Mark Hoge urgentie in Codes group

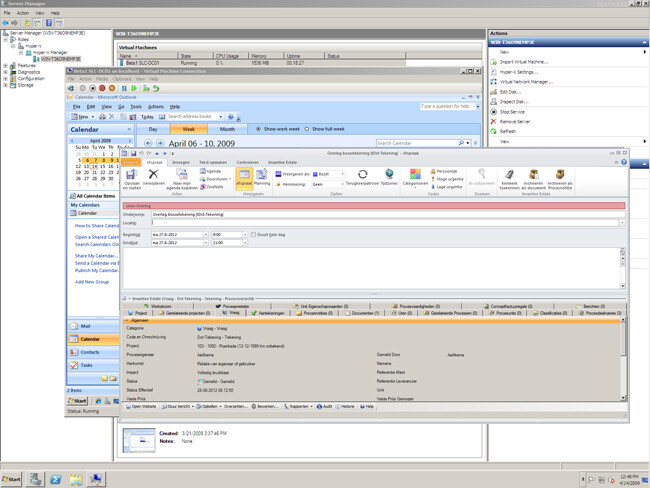pos(447,179)
